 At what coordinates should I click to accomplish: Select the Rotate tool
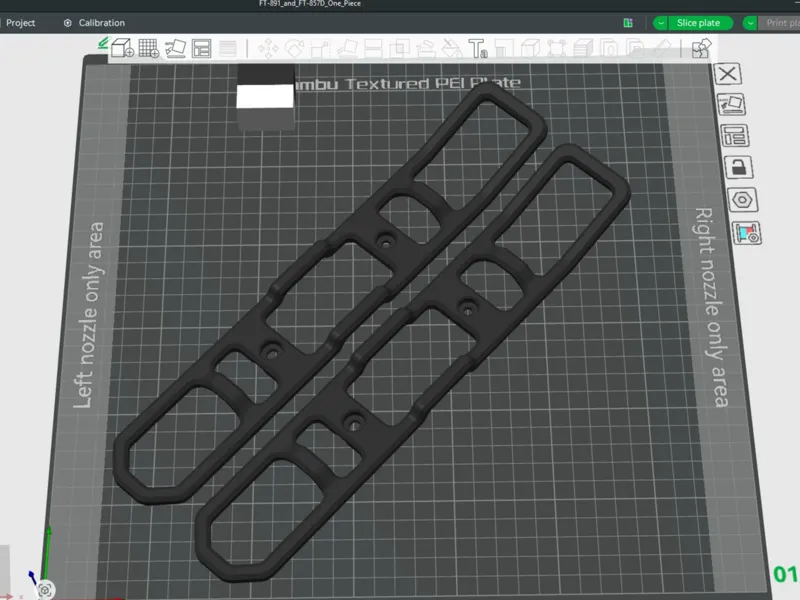click(x=294, y=49)
